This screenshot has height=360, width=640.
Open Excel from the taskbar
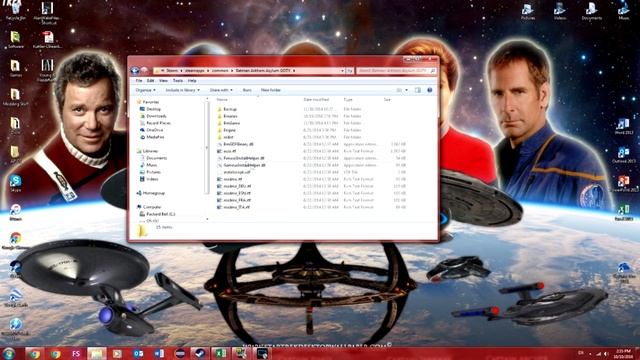220,353
